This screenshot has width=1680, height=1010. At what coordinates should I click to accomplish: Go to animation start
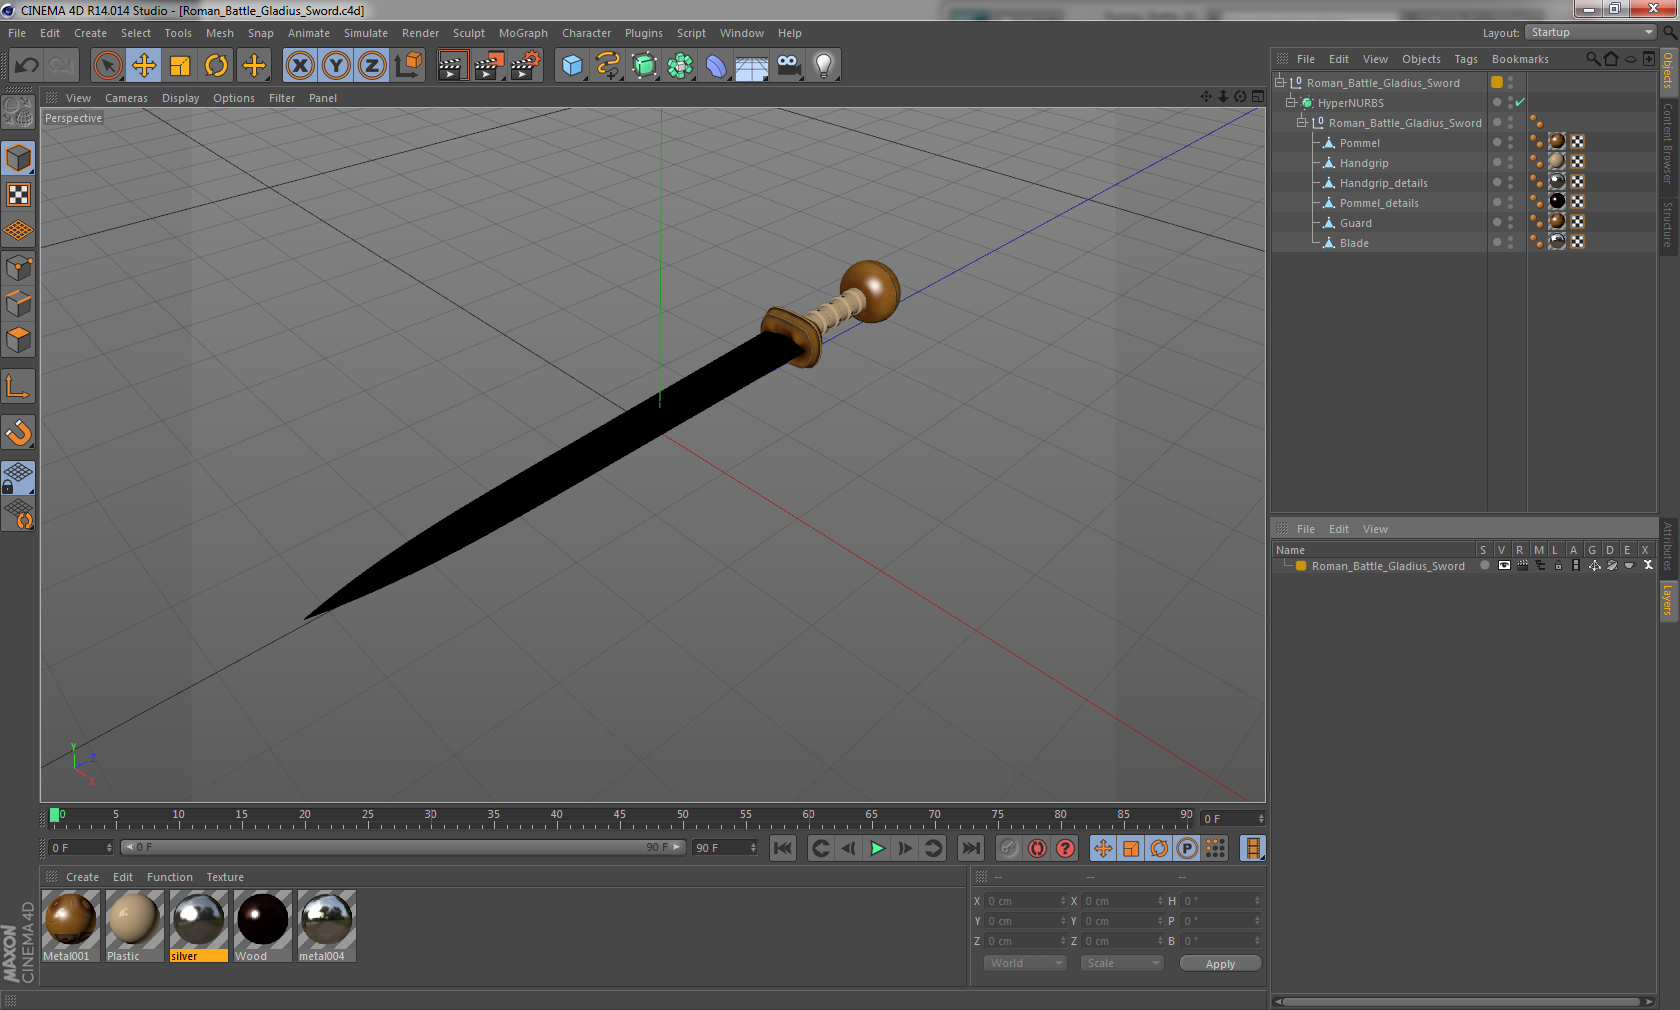[x=783, y=848]
